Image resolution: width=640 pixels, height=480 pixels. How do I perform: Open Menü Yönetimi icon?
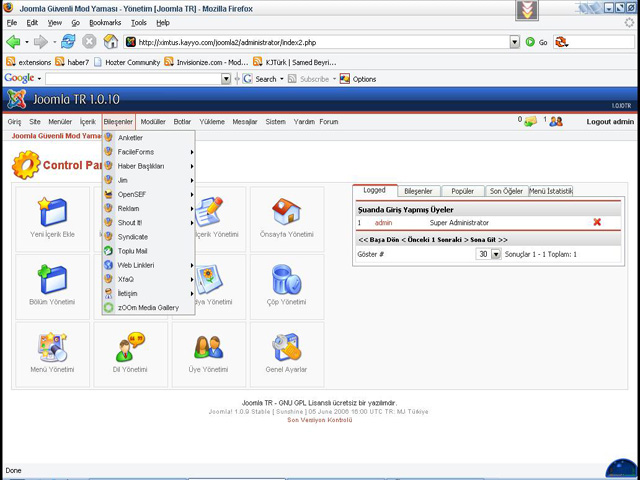(x=52, y=347)
